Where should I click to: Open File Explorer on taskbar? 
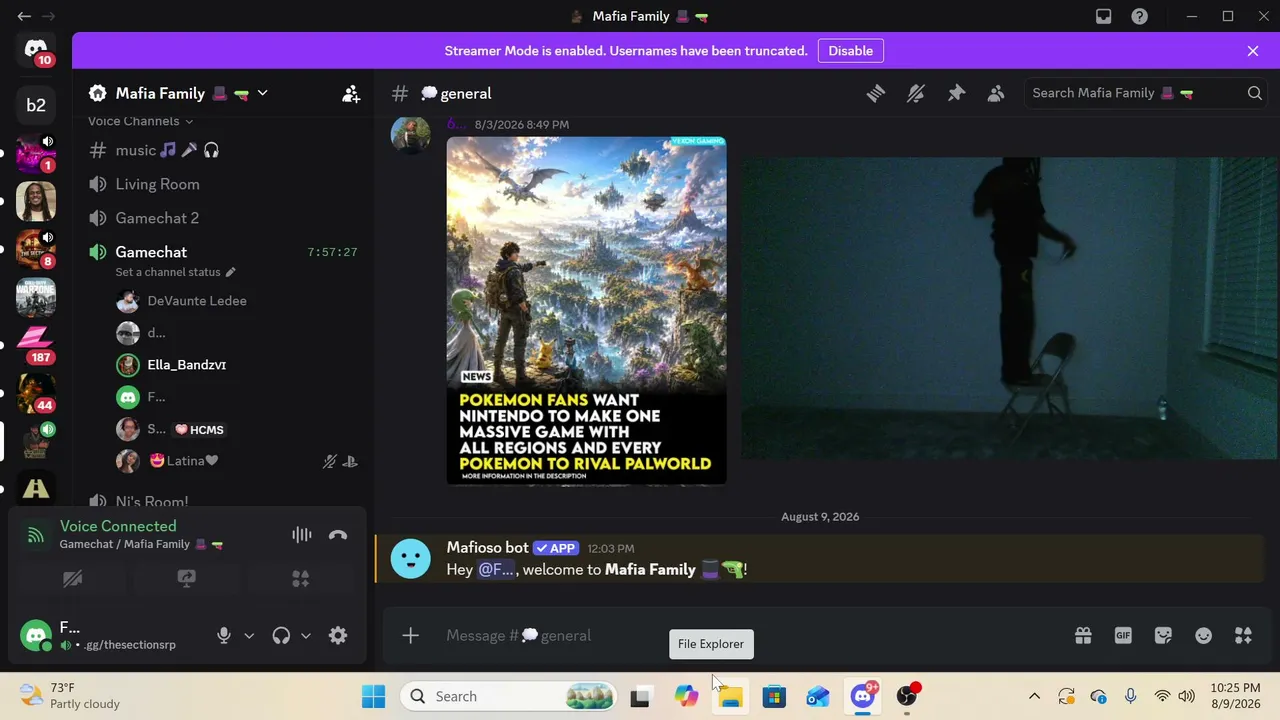click(731, 696)
